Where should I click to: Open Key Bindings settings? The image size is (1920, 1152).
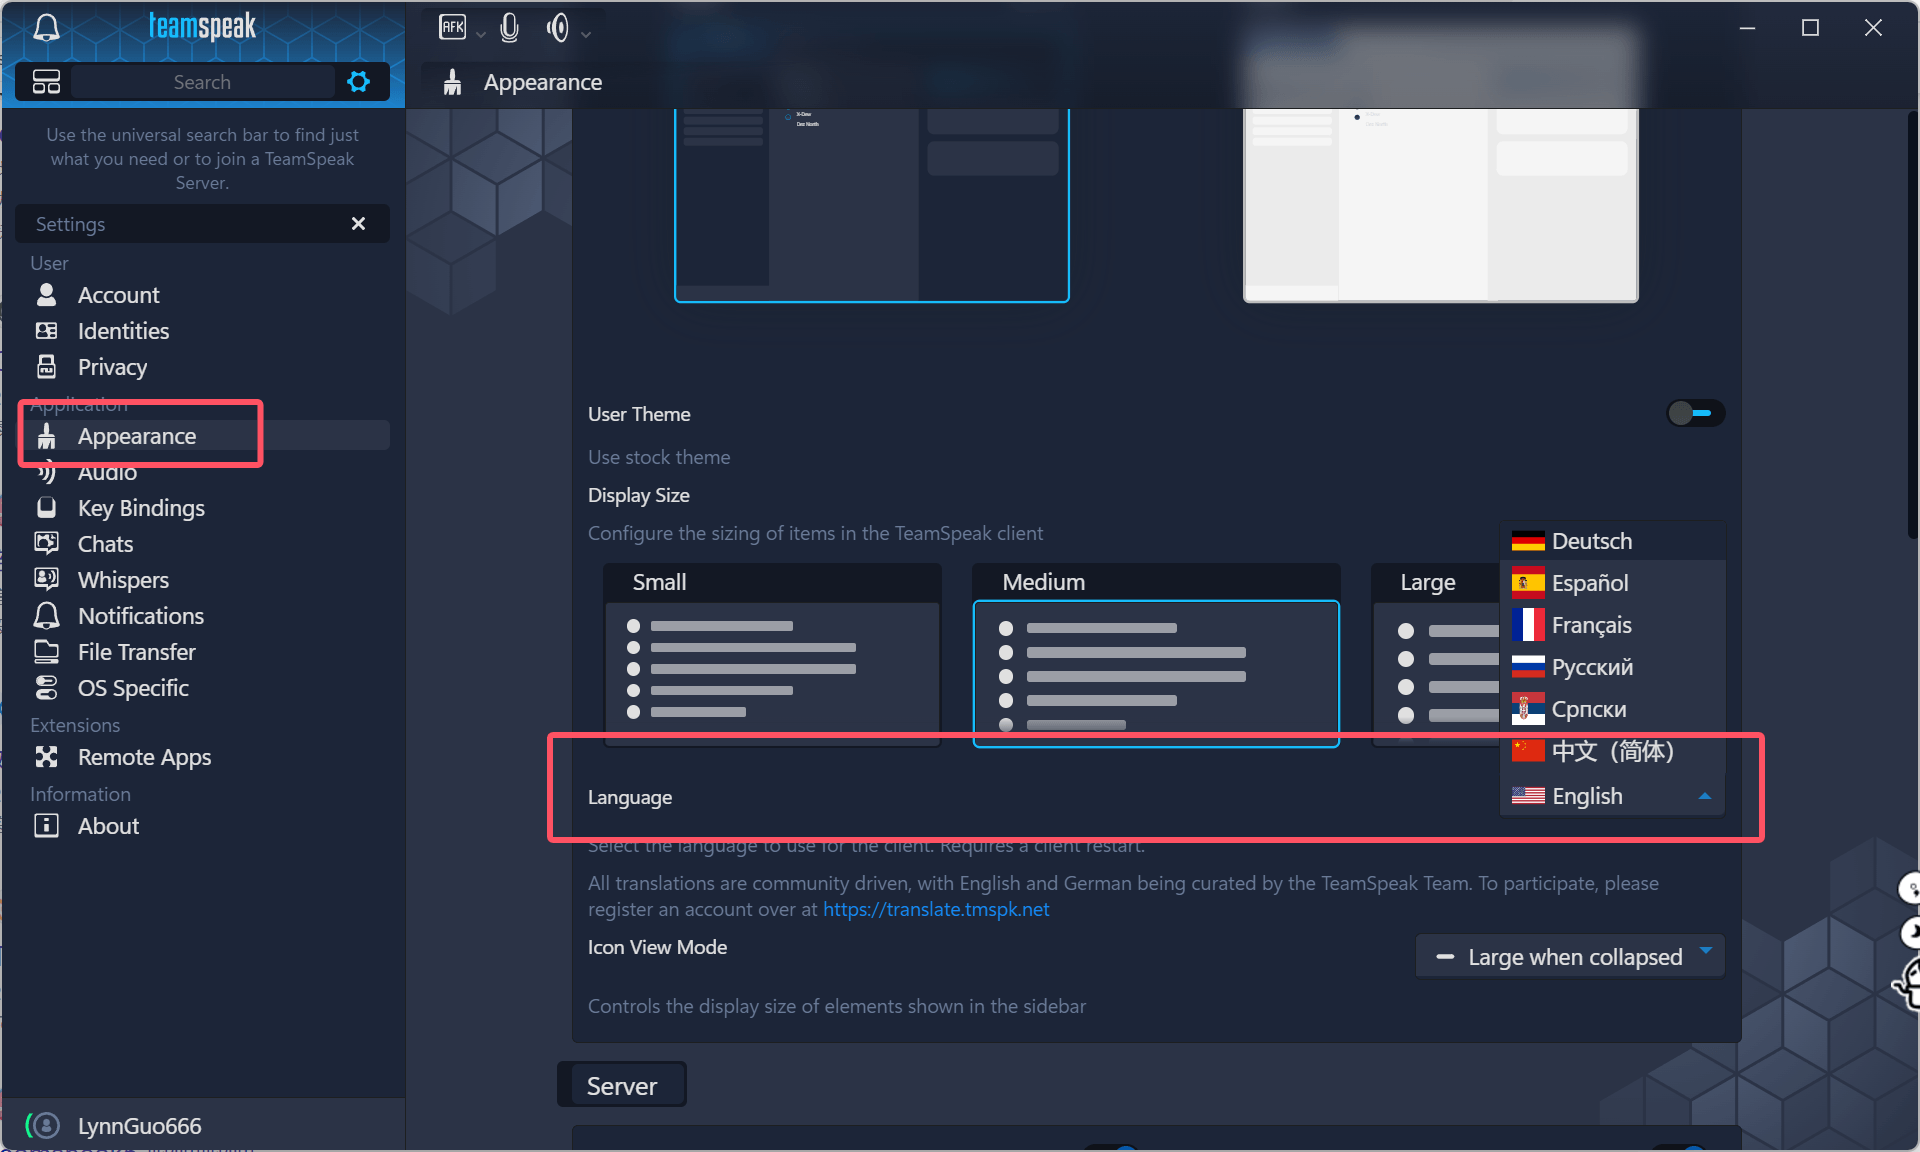[141, 508]
